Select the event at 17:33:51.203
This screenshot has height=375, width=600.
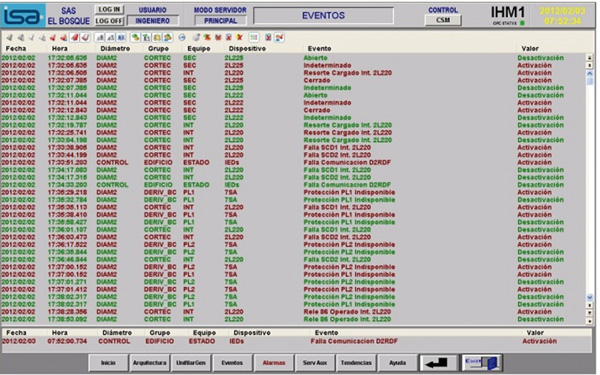pyautogui.click(x=292, y=162)
